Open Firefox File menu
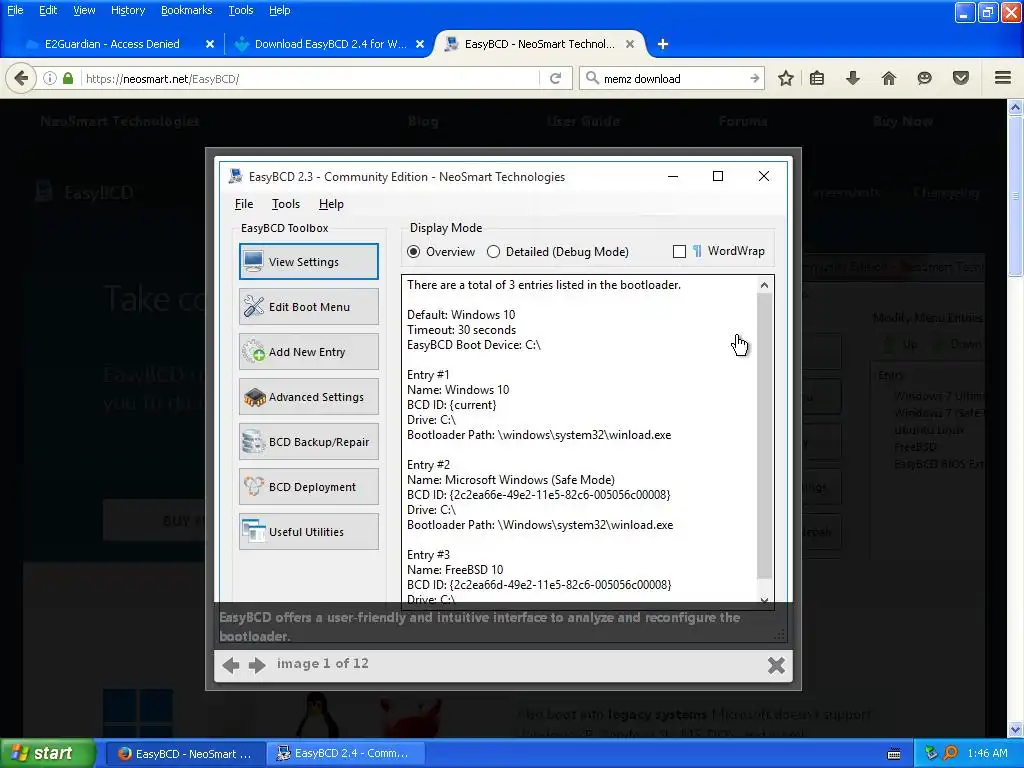Image resolution: width=1024 pixels, height=768 pixels. coord(15,10)
